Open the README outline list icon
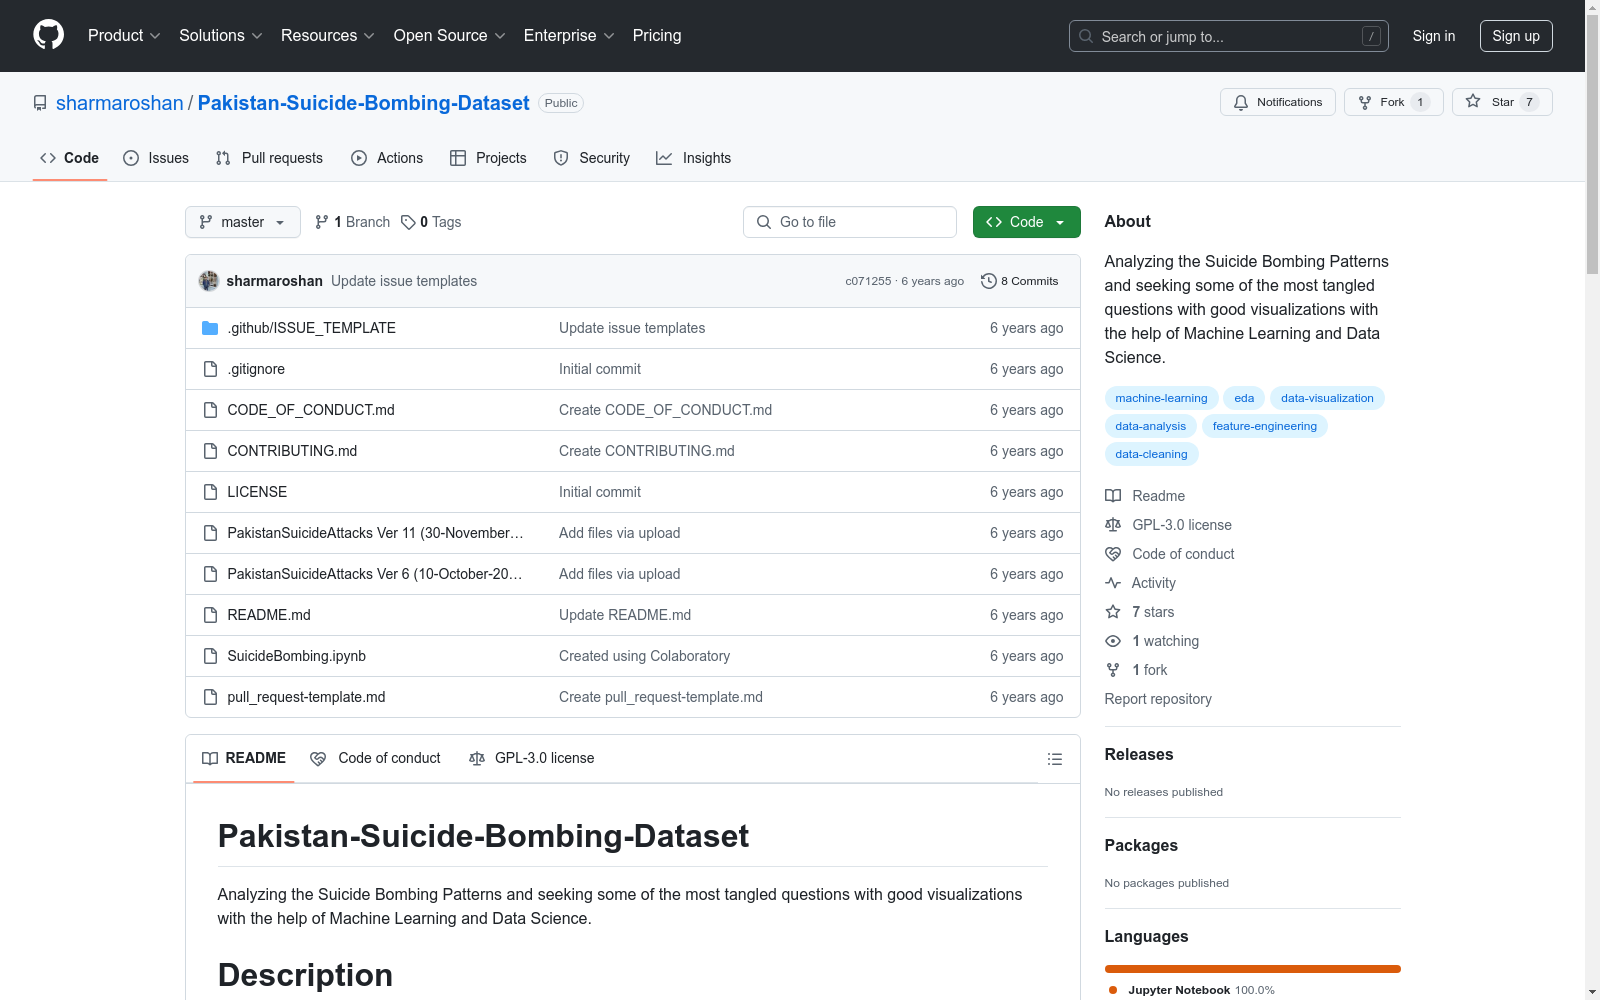The width and height of the screenshot is (1600, 1000). point(1055,759)
